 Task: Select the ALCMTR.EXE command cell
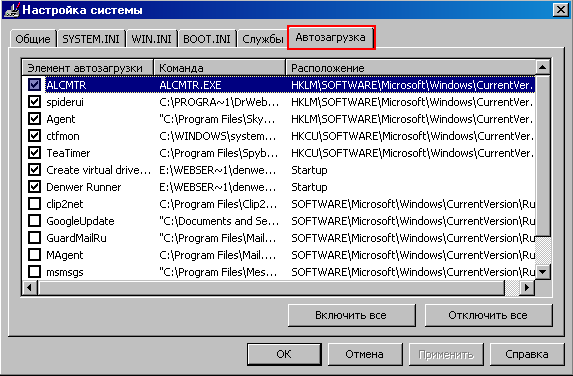[190, 85]
